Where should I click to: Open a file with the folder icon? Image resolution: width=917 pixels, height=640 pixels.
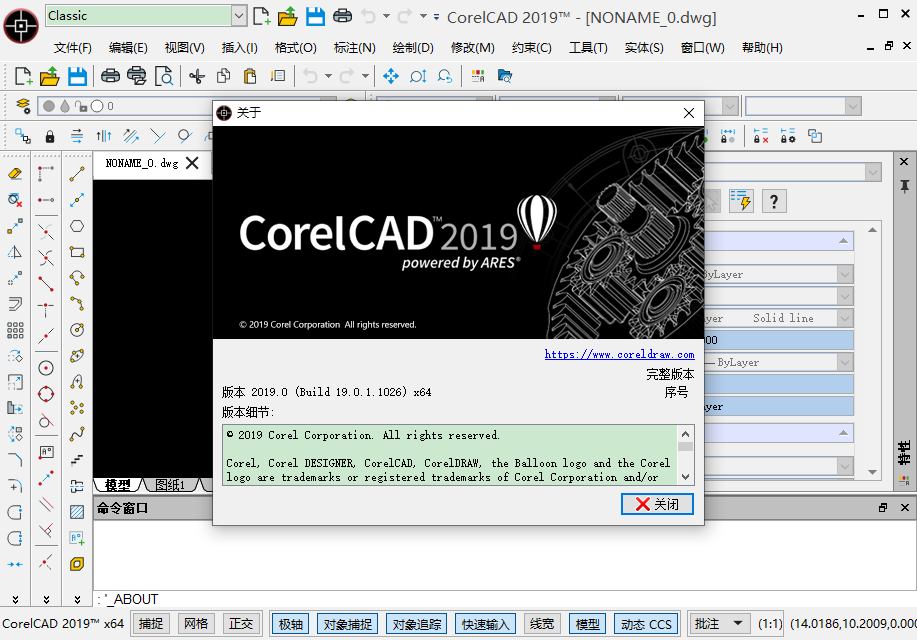[50, 76]
